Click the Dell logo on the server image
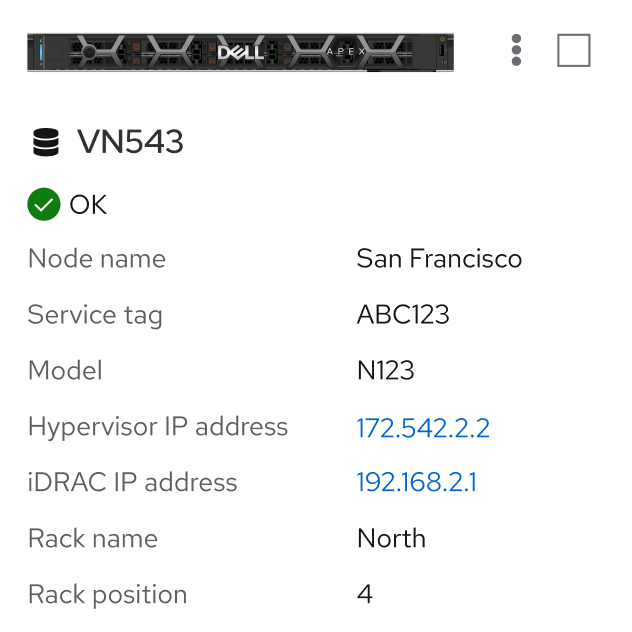 [x=240, y=51]
